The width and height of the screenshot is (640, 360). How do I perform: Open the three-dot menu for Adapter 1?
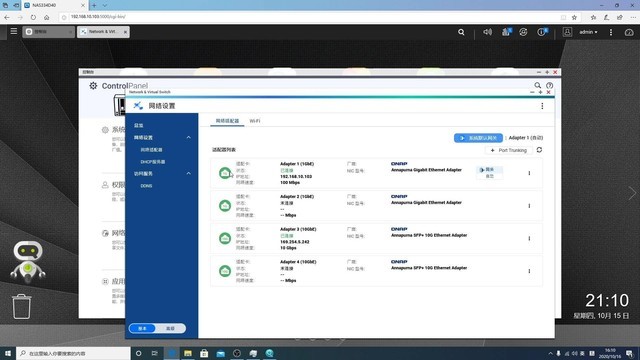pos(529,173)
